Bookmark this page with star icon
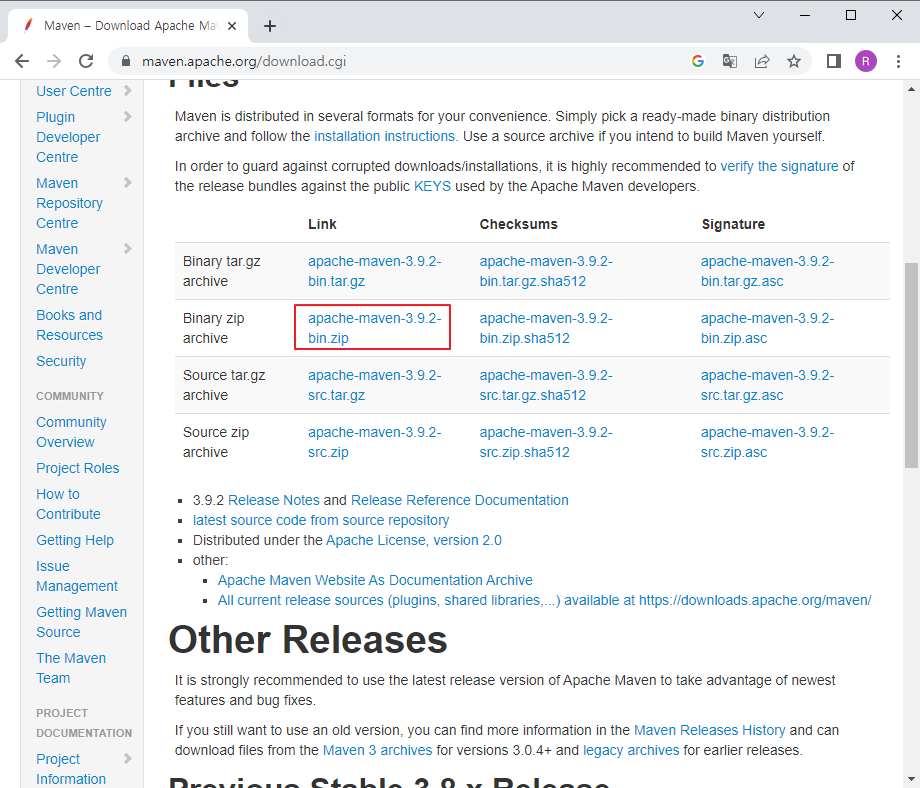 [x=794, y=61]
